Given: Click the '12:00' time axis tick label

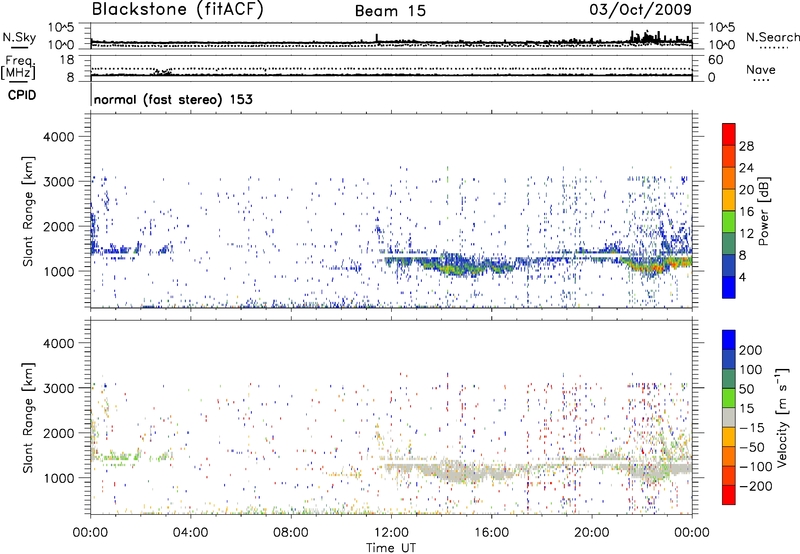Looking at the screenshot, I should coord(391,533).
